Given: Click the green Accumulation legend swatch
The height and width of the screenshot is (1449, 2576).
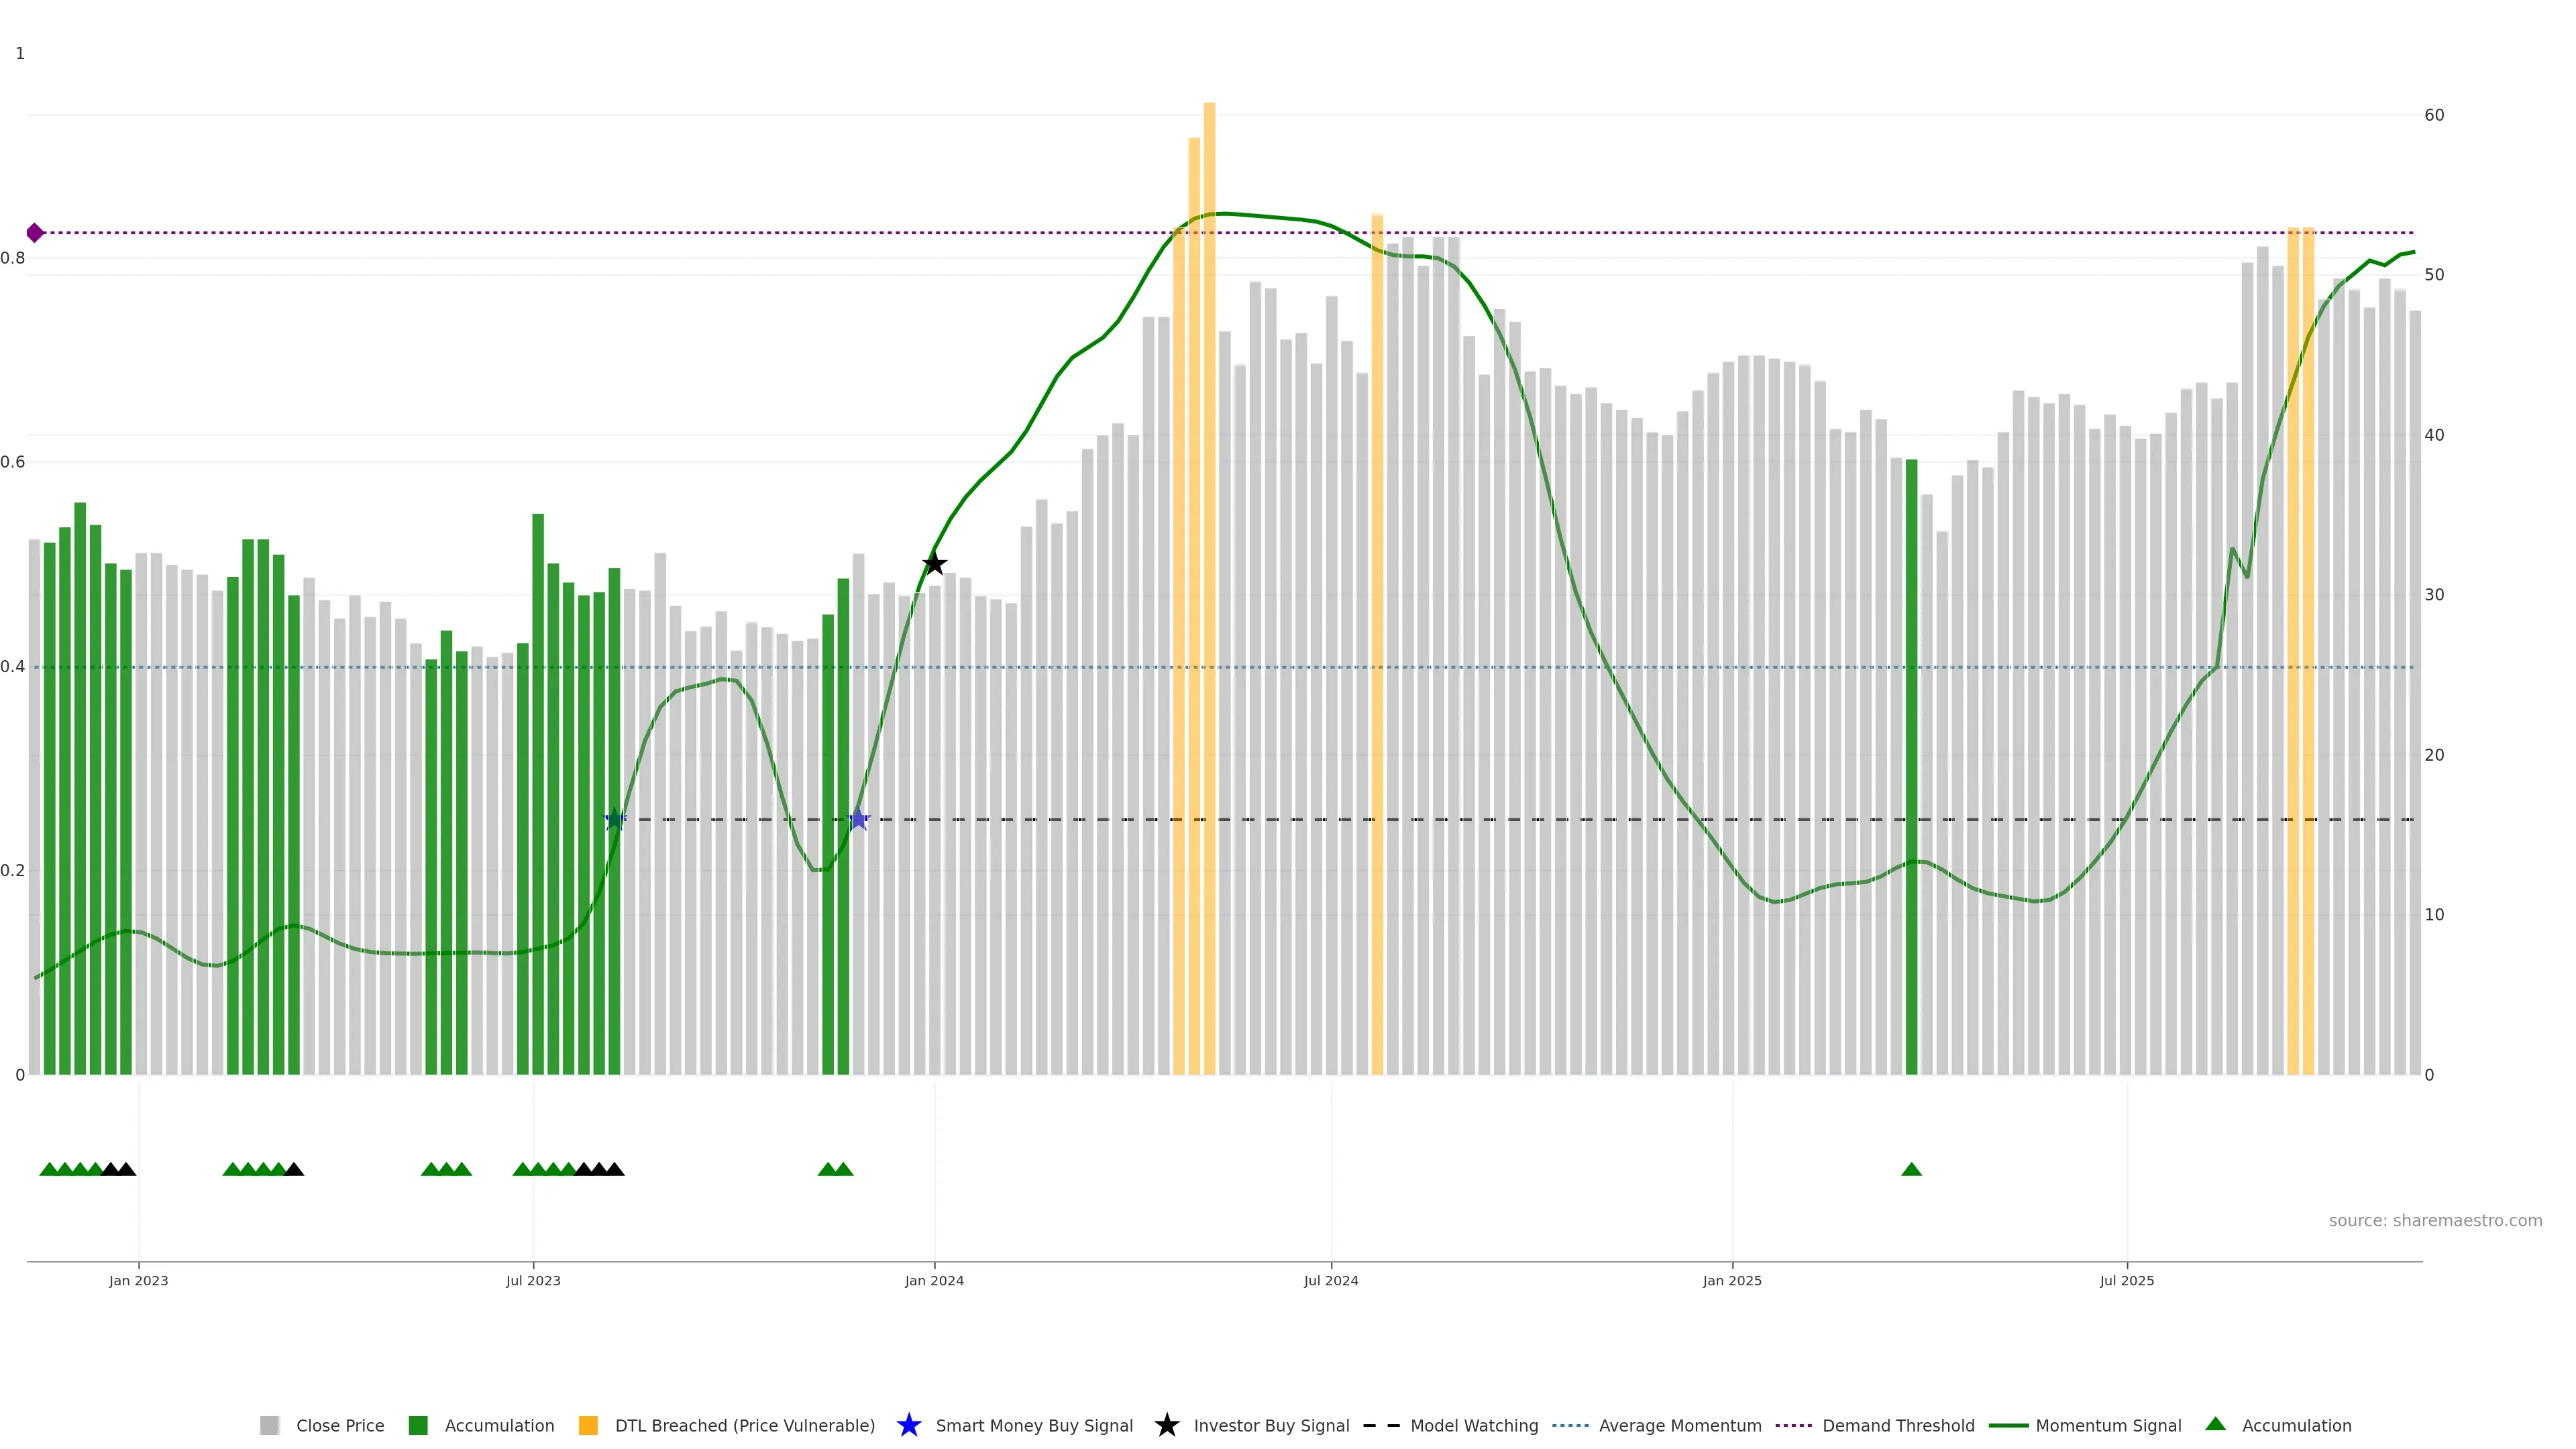Looking at the screenshot, I should tap(418, 1425).
